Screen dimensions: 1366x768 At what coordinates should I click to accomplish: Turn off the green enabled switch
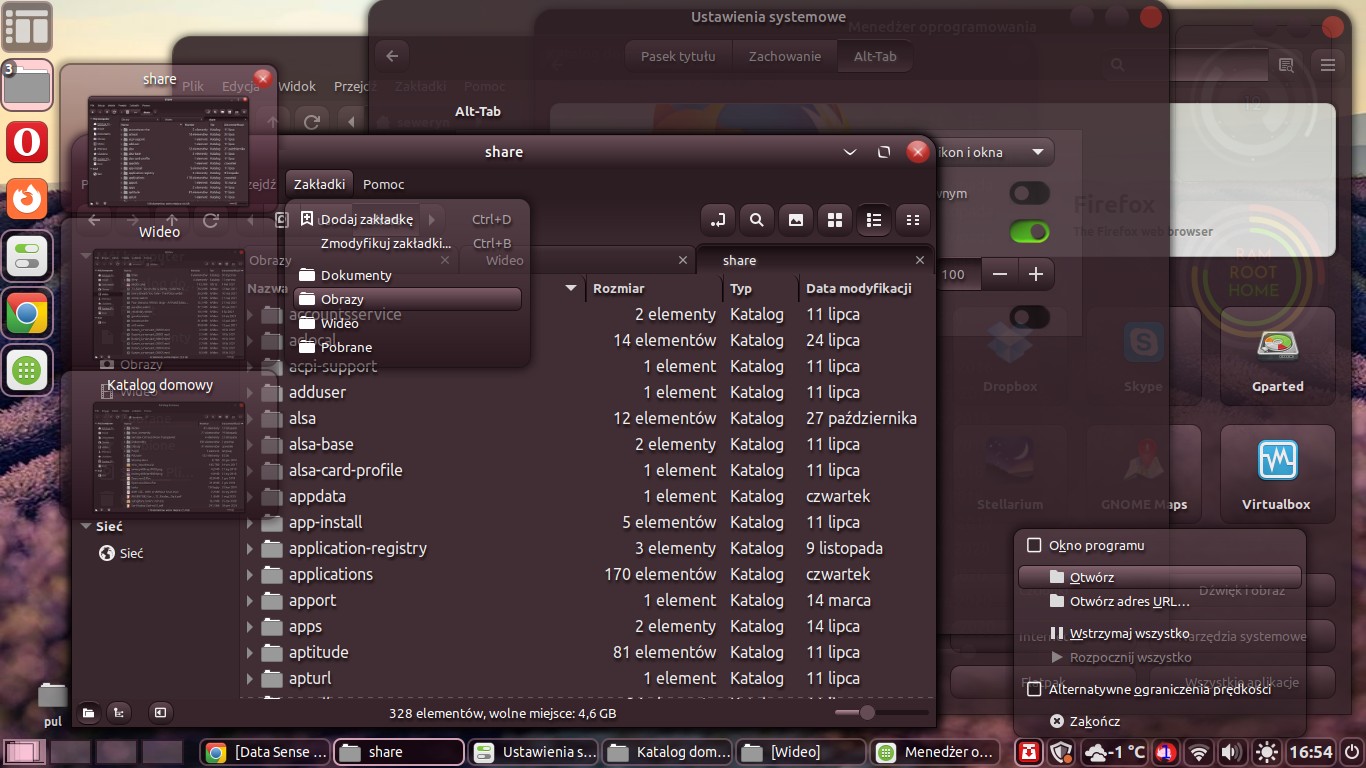(x=1029, y=232)
